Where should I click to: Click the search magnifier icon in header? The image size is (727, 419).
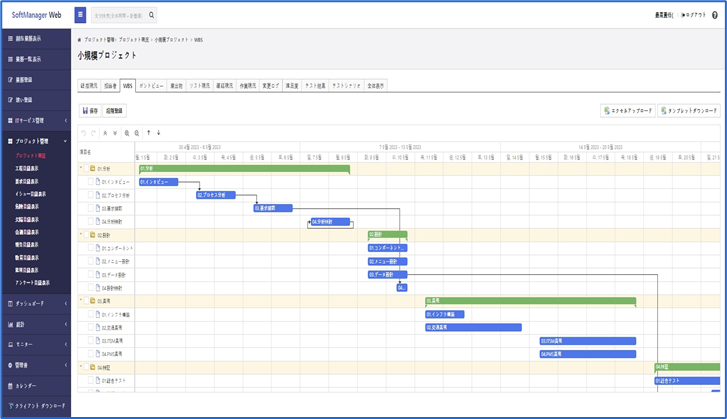[x=151, y=16]
